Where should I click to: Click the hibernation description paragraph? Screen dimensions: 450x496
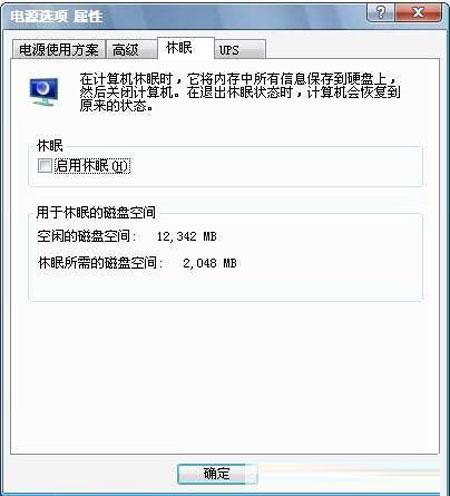(239, 92)
